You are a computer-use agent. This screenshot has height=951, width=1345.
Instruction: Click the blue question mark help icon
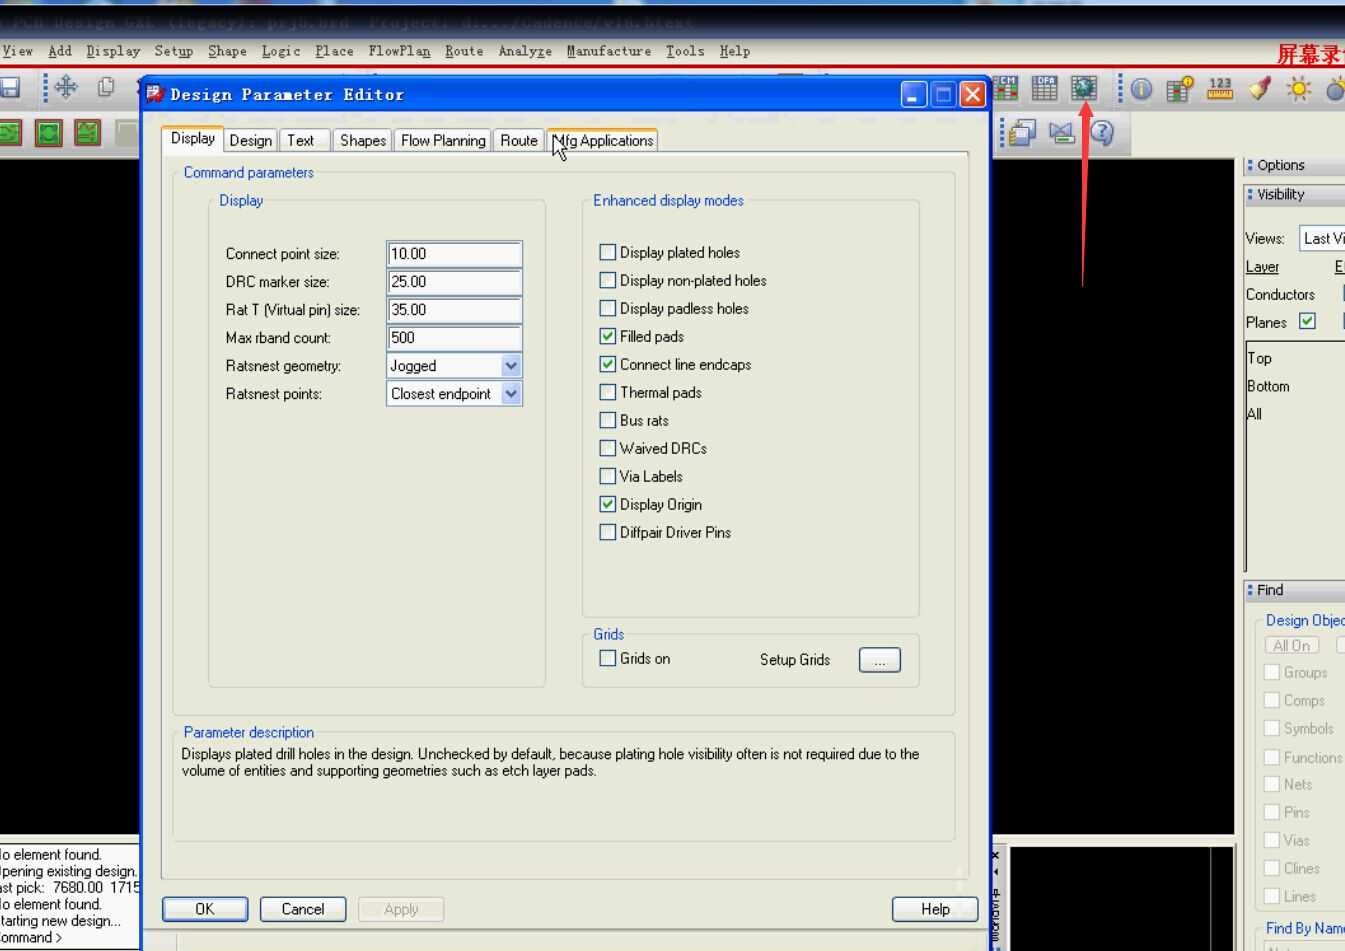1102,133
